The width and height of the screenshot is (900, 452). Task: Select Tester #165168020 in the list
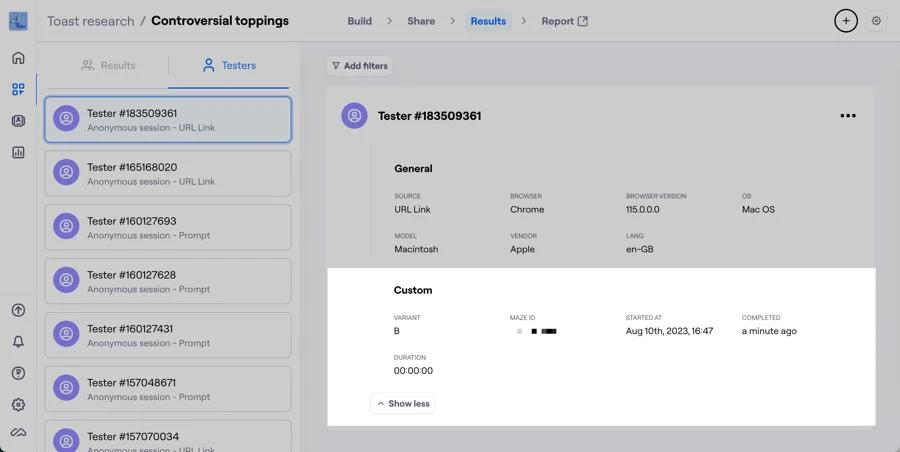[x=168, y=173]
